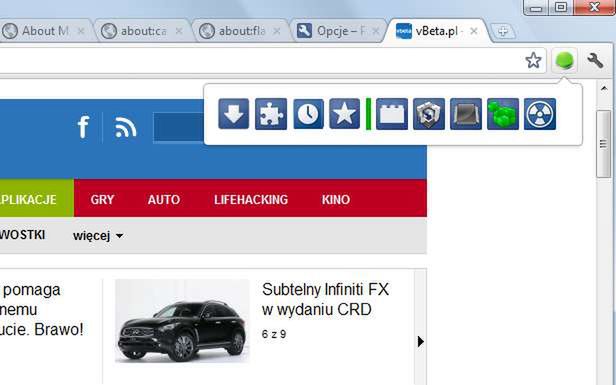Open the LIFEHACKING menu section
Image resolution: width=616 pixels, height=385 pixels.
click(x=251, y=199)
